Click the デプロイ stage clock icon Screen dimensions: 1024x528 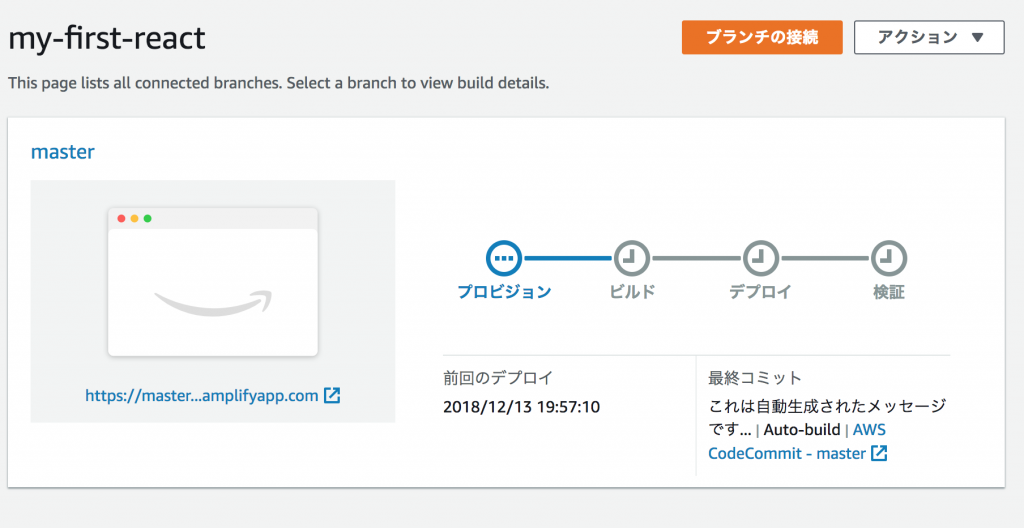tap(761, 258)
